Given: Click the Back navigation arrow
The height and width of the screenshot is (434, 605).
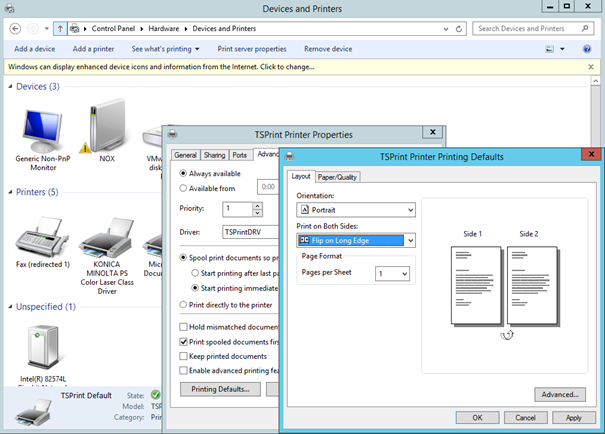Looking at the screenshot, I should [x=16, y=29].
